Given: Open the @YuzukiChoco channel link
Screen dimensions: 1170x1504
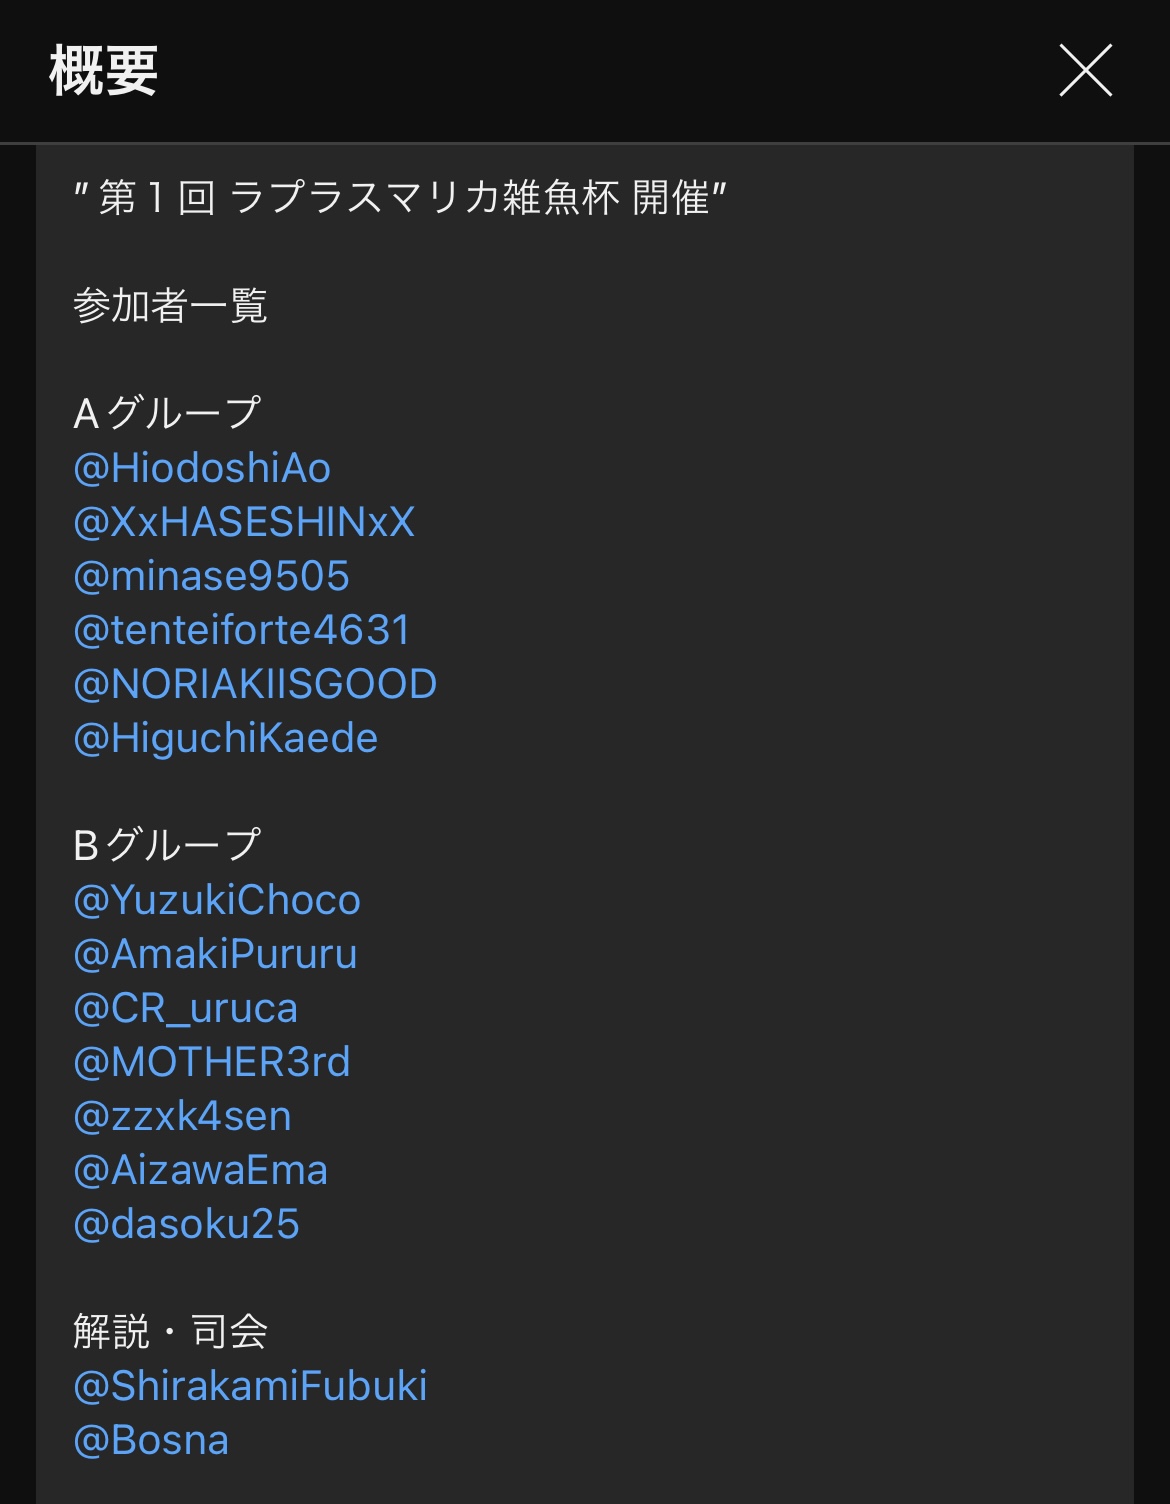Looking at the screenshot, I should tap(217, 900).
